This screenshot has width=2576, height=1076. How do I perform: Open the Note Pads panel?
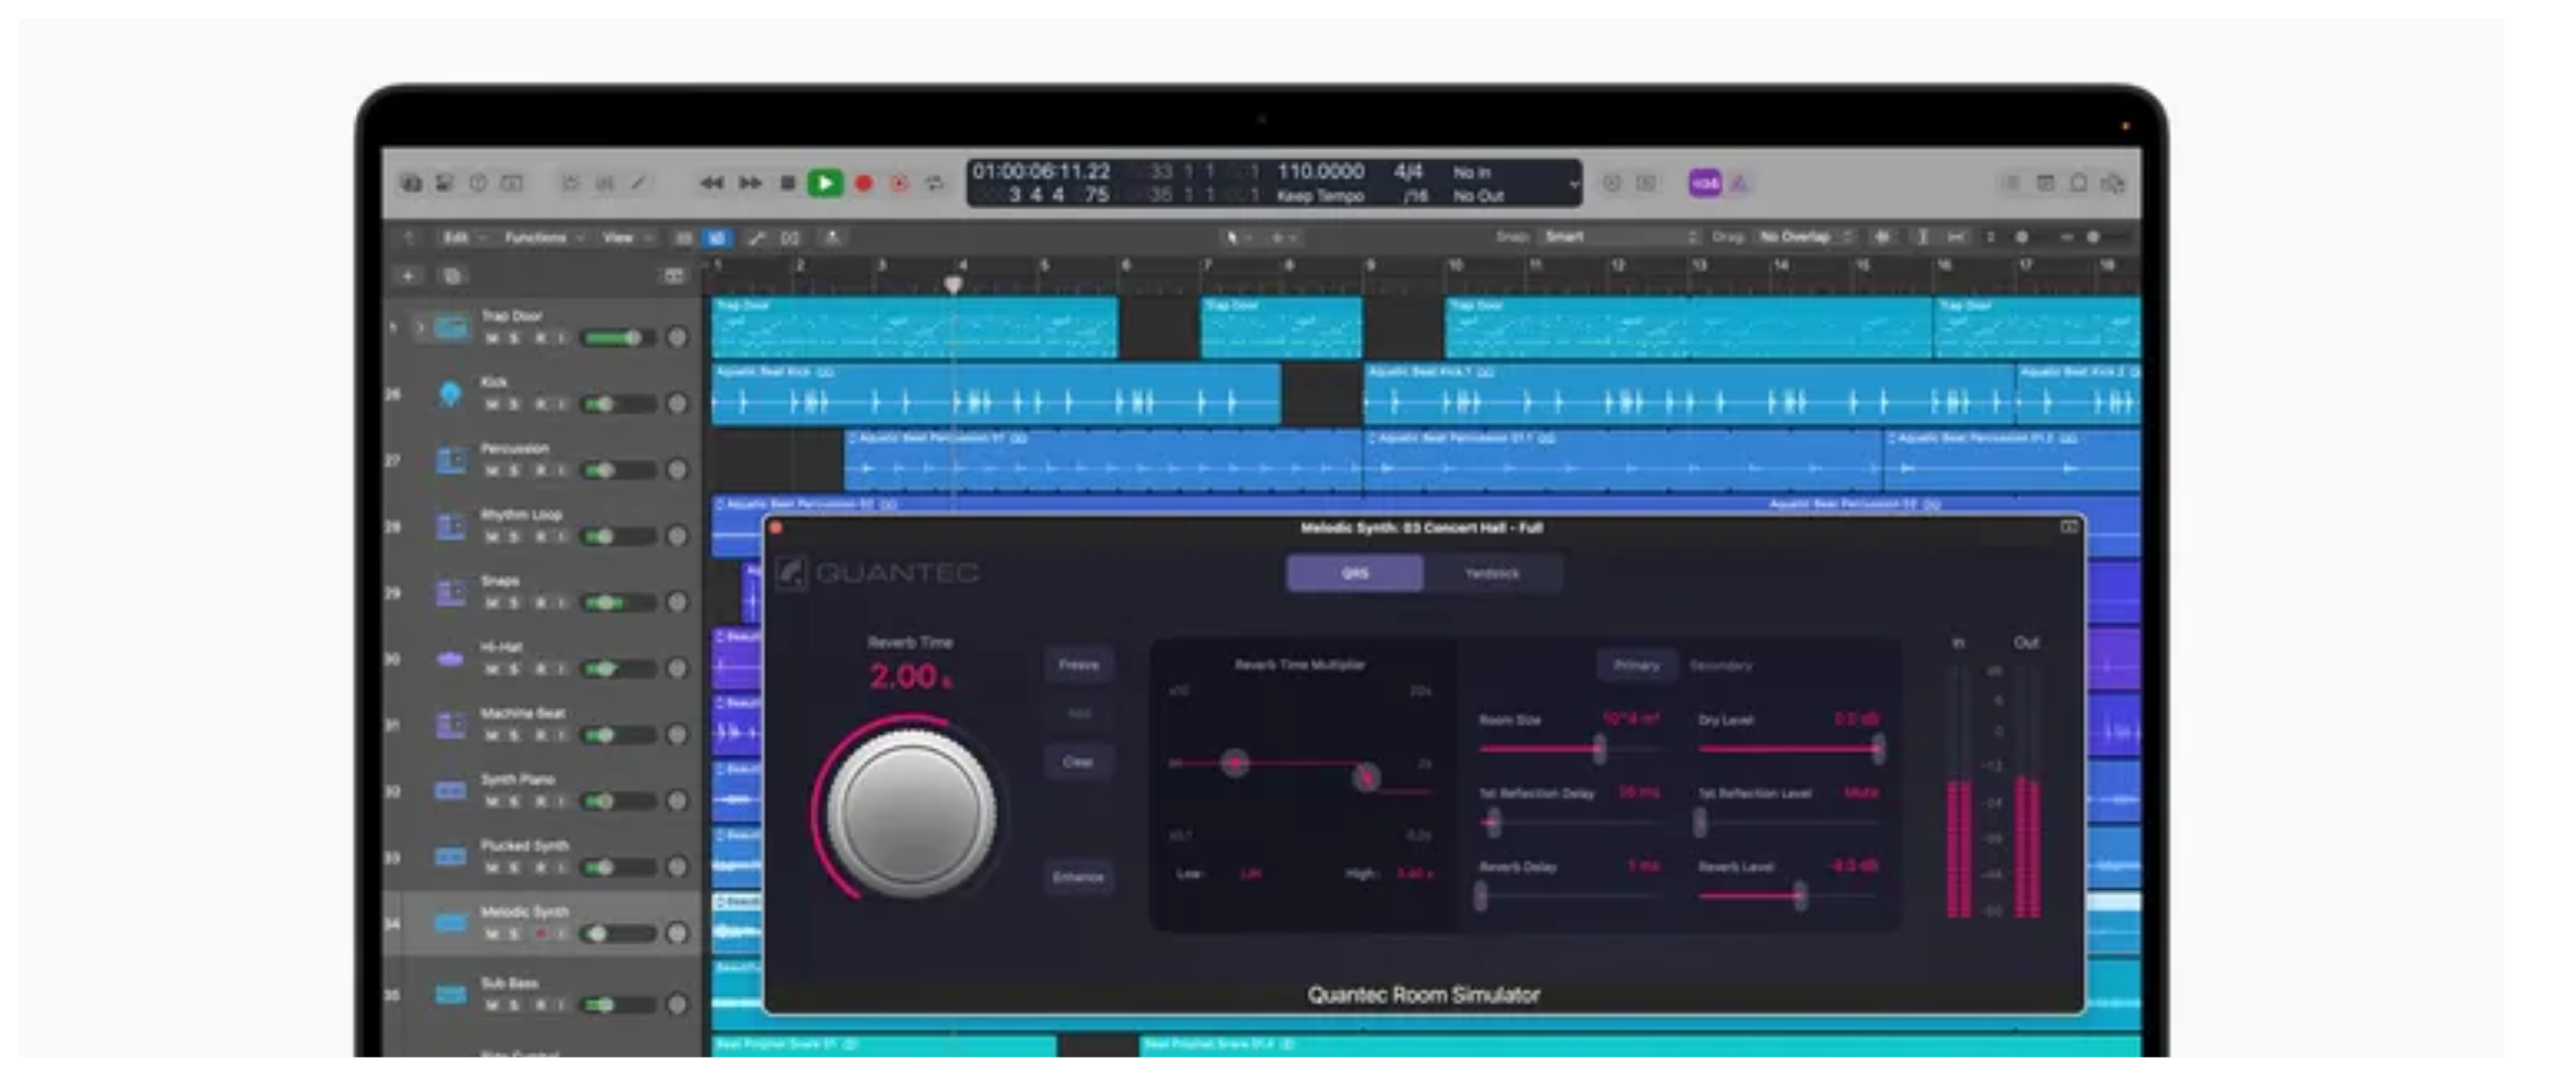click(x=2046, y=183)
